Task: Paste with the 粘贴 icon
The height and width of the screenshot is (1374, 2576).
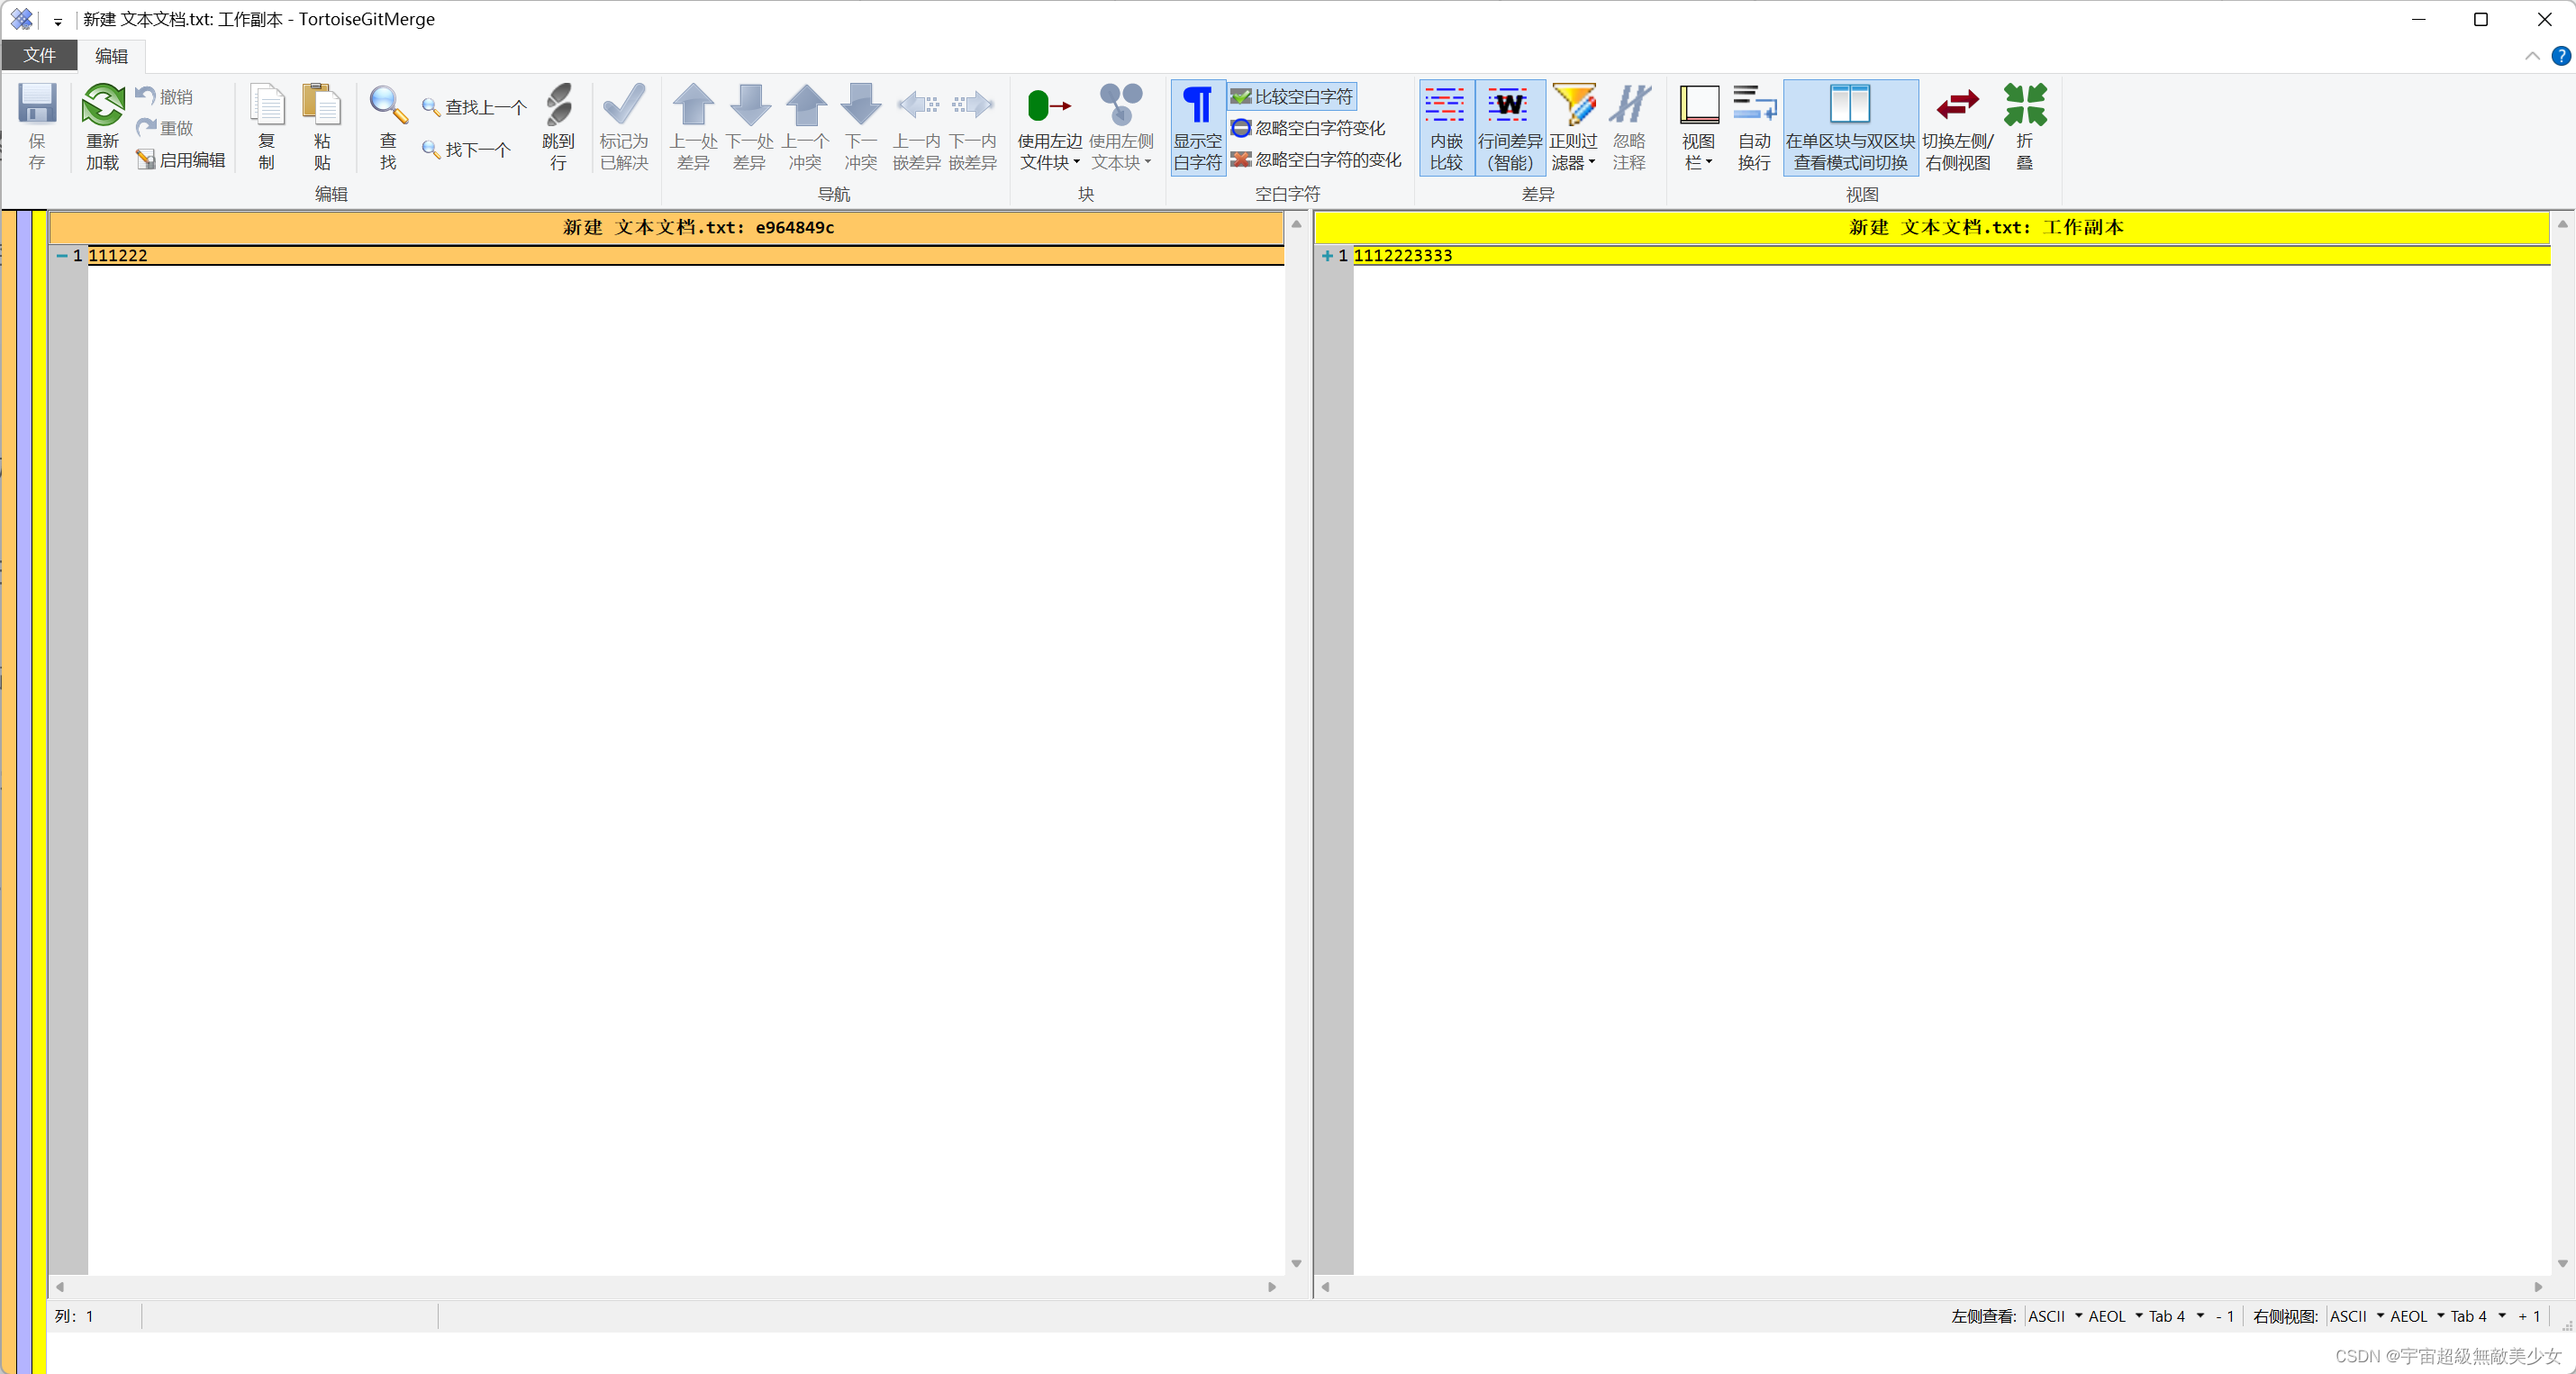Action: (322, 127)
